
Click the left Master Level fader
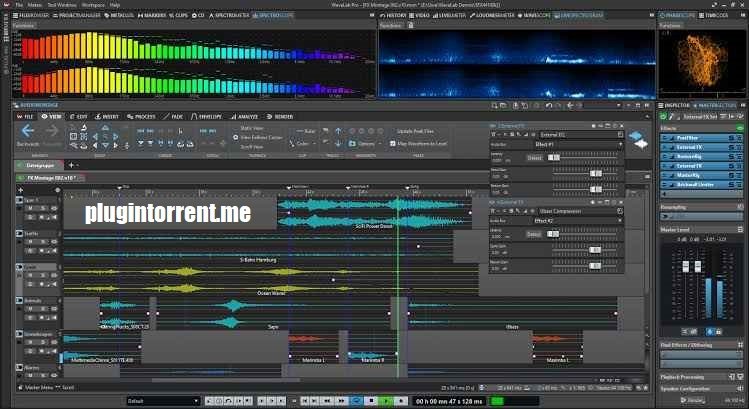click(686, 267)
